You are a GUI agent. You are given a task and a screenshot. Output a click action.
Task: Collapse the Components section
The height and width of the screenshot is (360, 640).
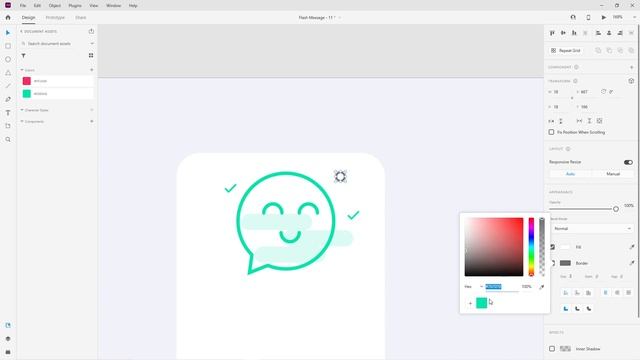tap(22, 122)
